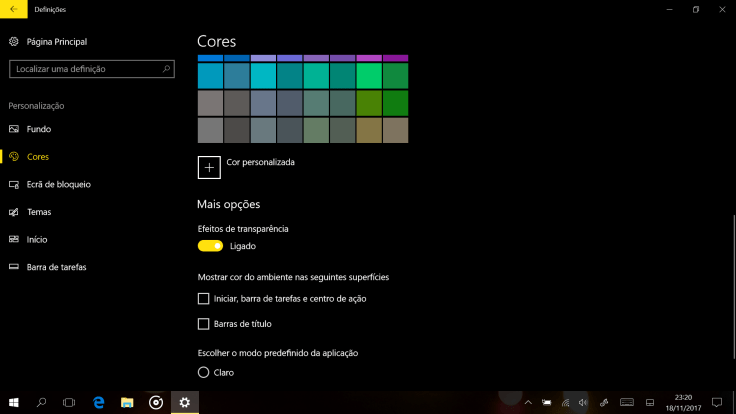Go to the Fundo settings page
This screenshot has height=414, width=736.
(x=39, y=129)
